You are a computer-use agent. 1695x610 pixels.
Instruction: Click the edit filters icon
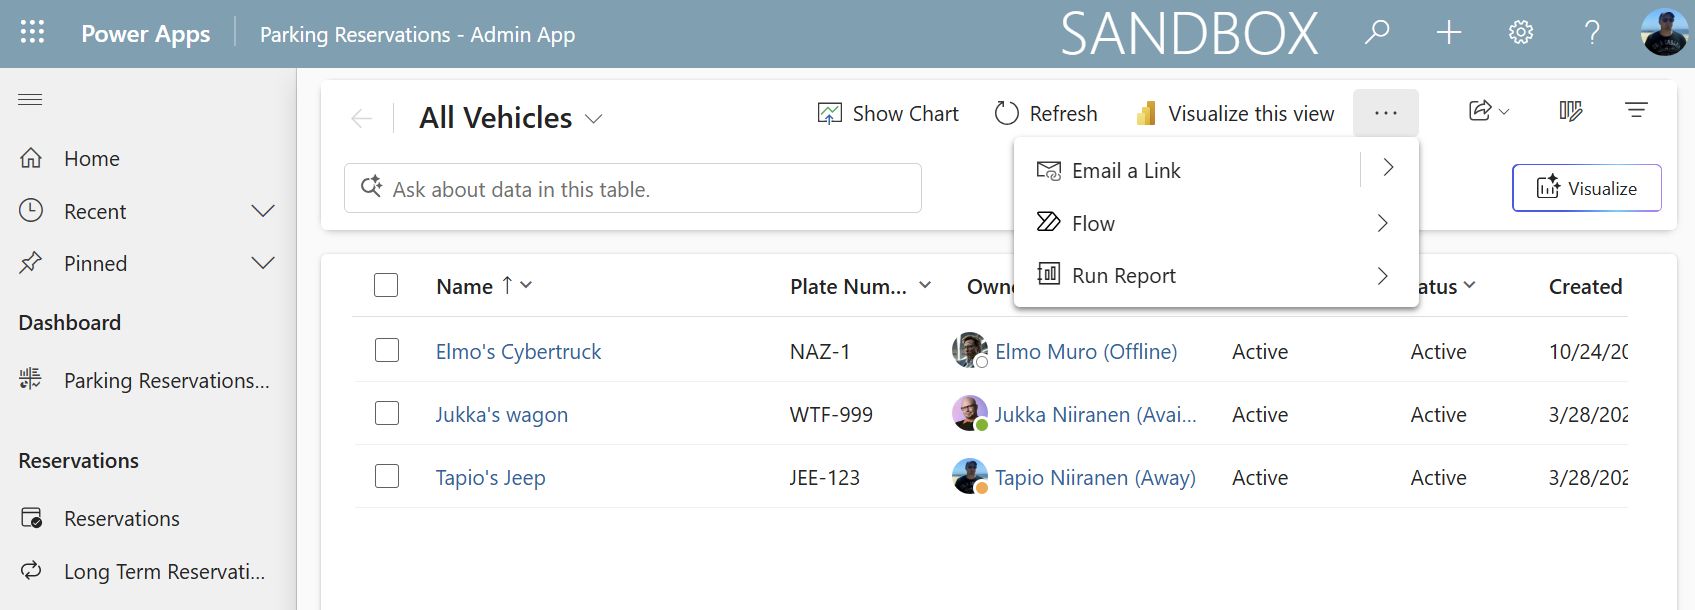(x=1636, y=110)
